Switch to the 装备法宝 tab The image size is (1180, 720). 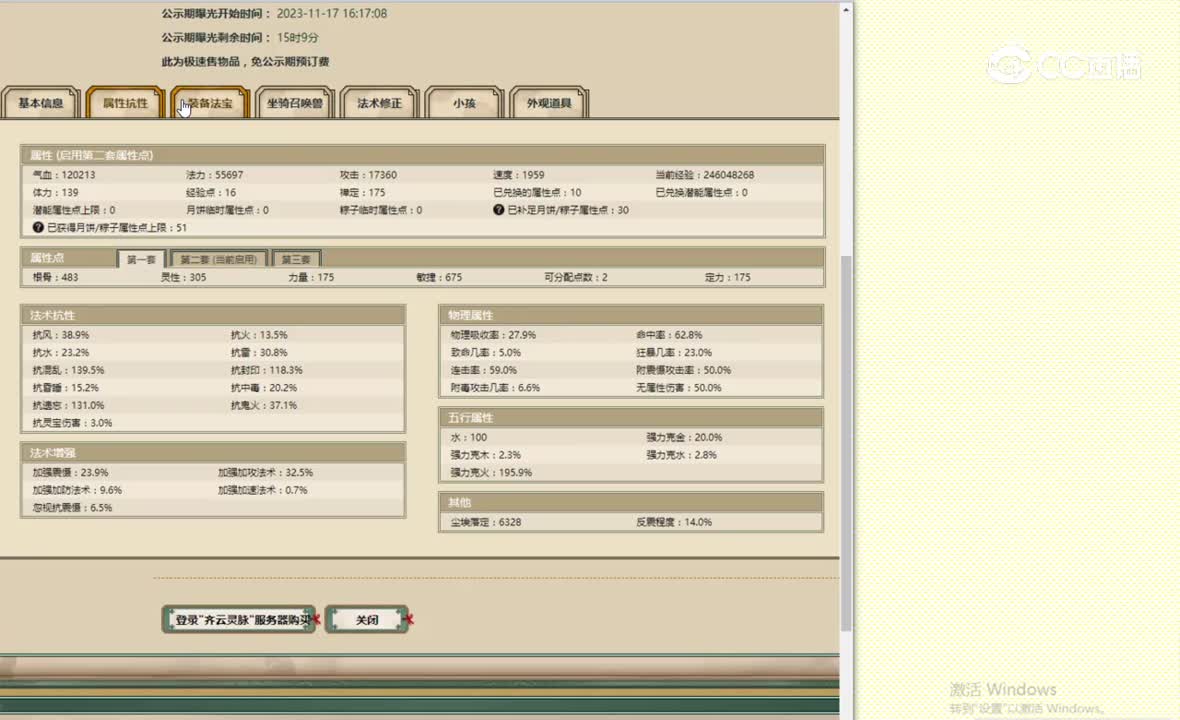210,103
